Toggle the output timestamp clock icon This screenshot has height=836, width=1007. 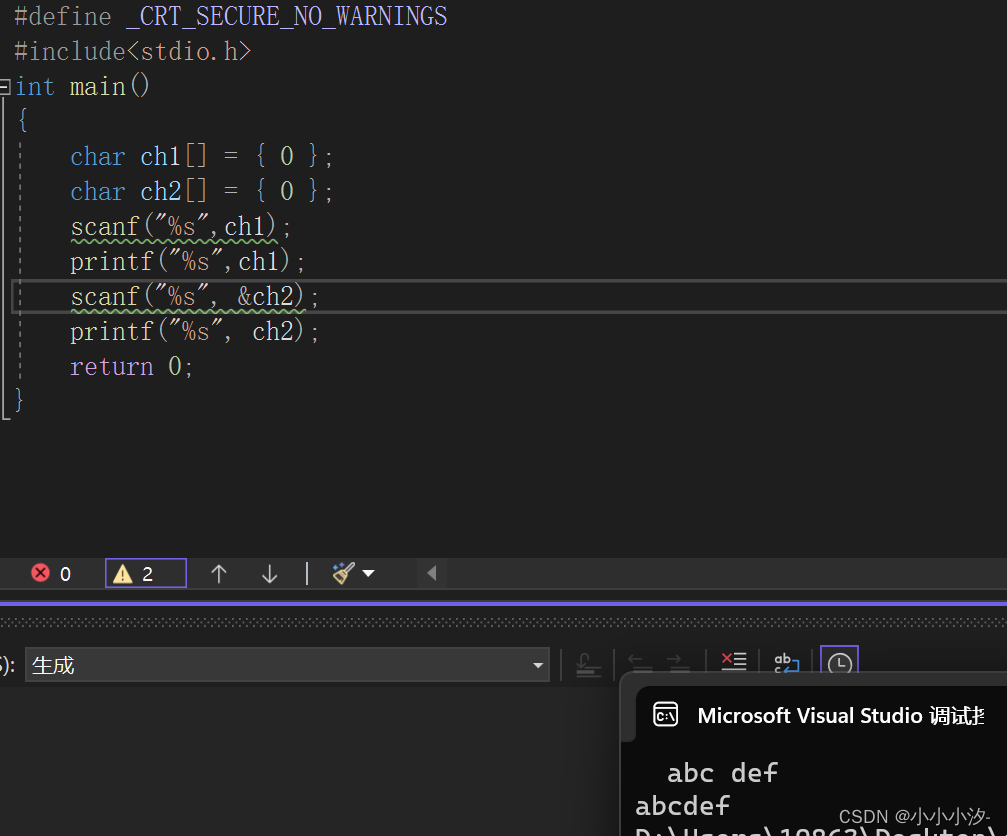pos(839,661)
